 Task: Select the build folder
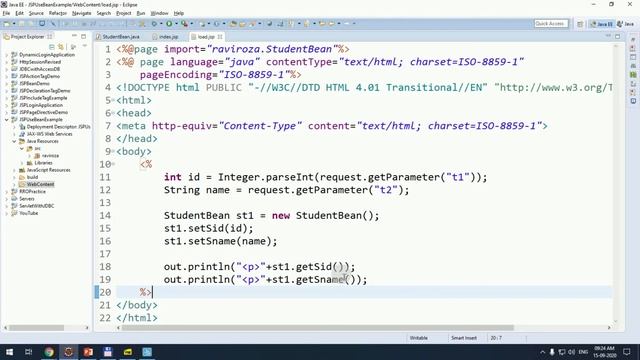(x=32, y=177)
